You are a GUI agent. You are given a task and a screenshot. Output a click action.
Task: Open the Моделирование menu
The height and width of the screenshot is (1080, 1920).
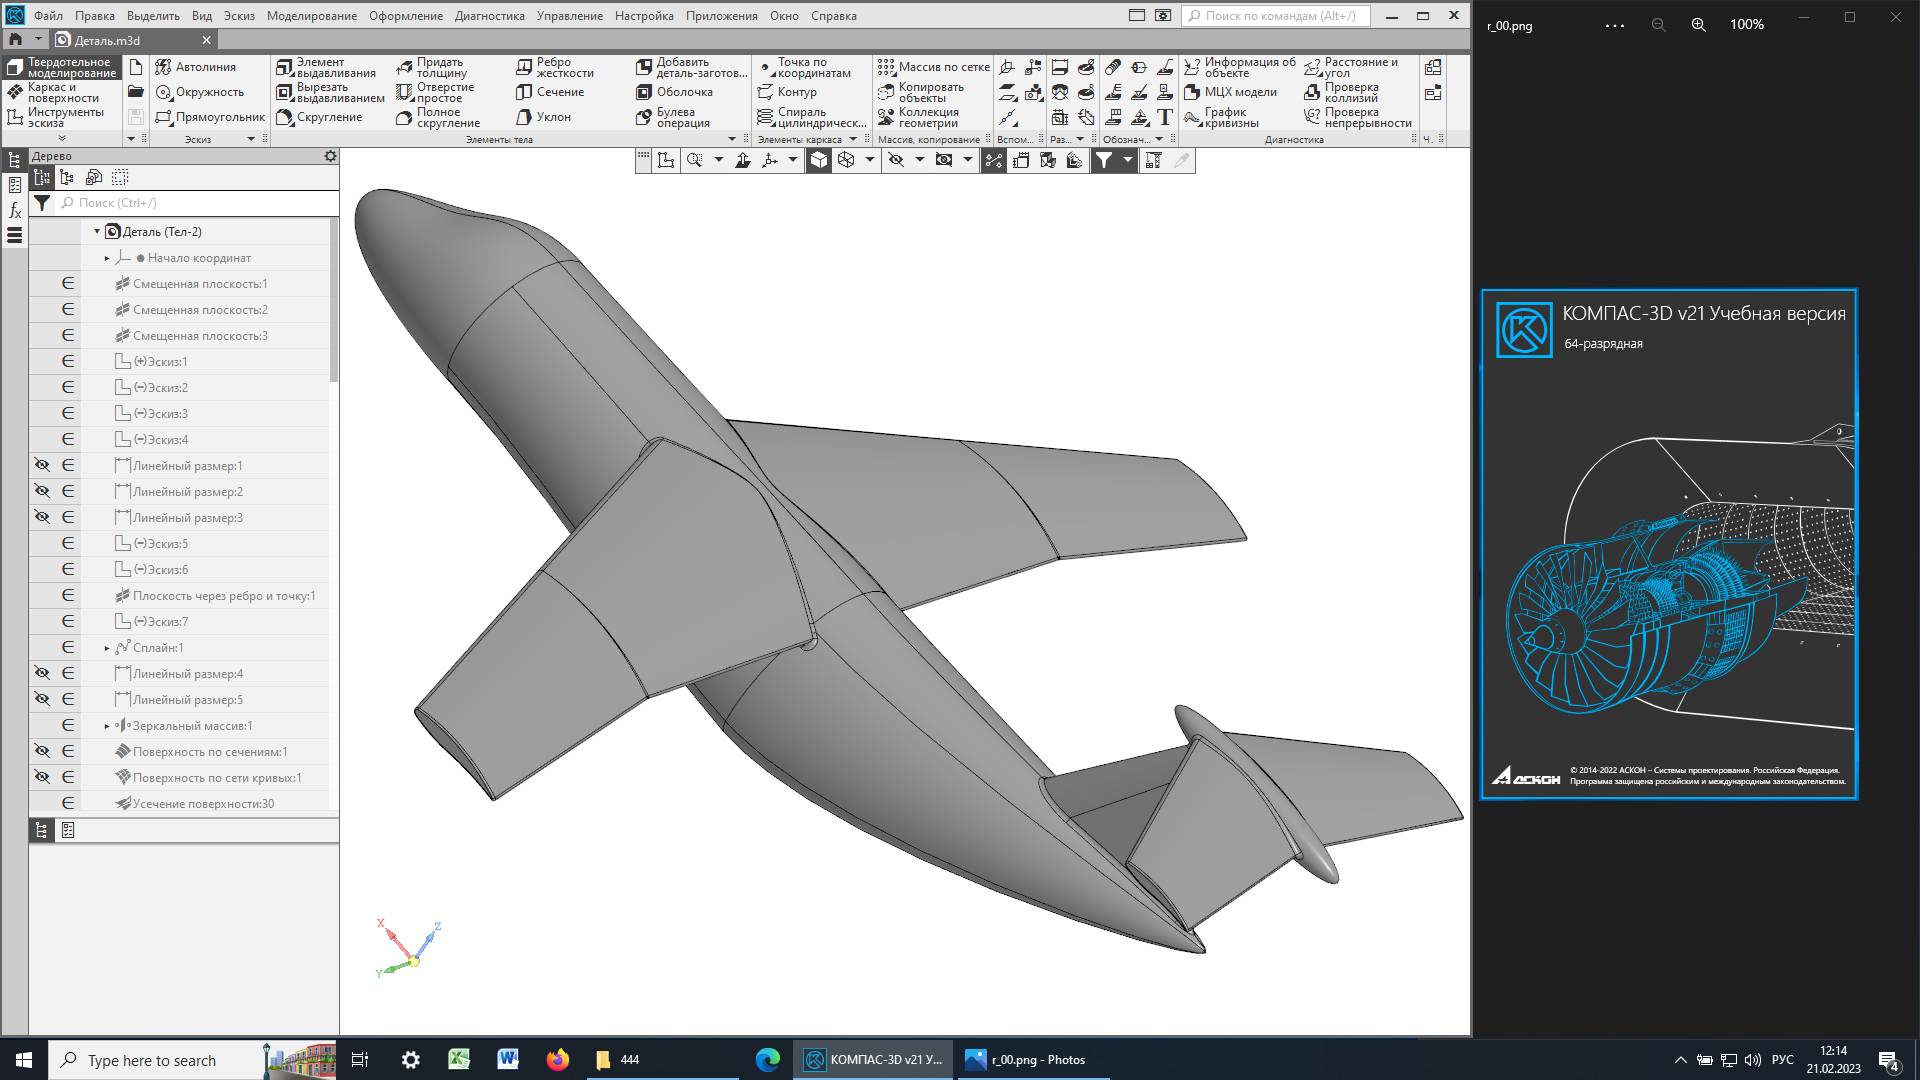tap(312, 16)
